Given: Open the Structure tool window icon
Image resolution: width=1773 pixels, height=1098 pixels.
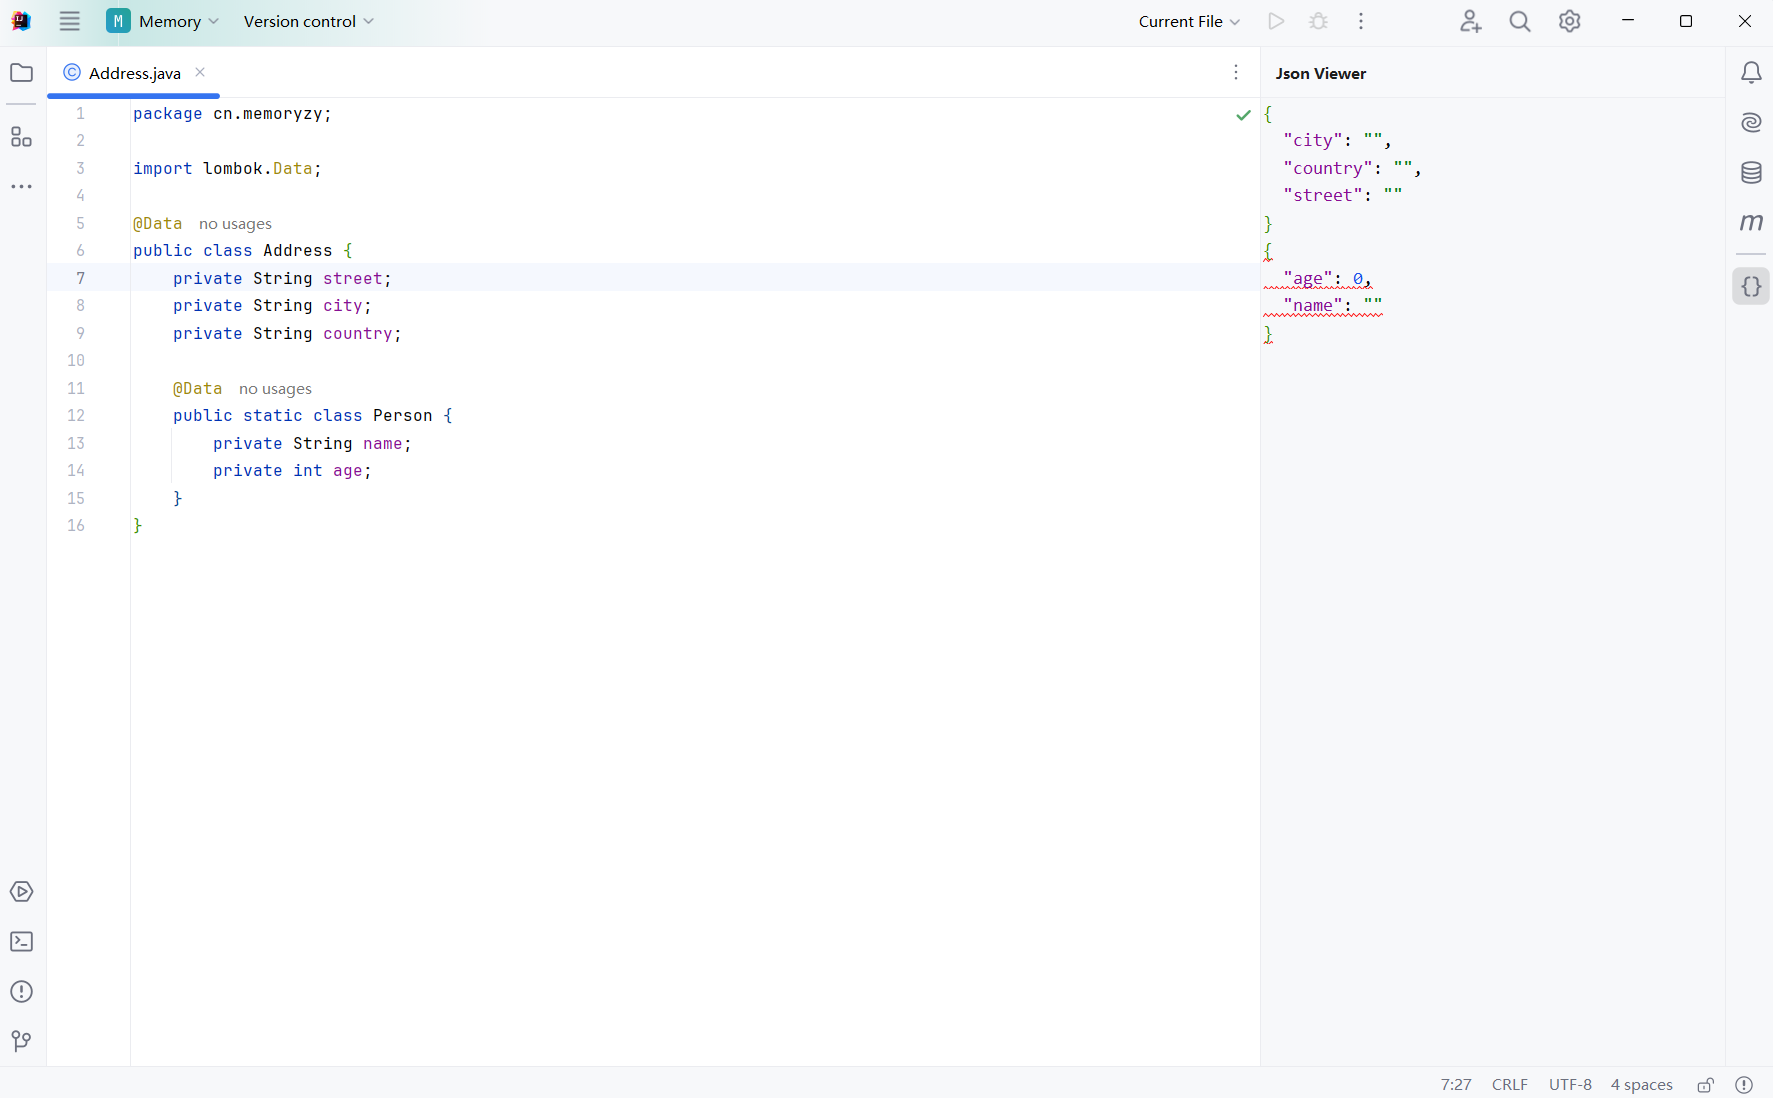Looking at the screenshot, I should click(21, 137).
